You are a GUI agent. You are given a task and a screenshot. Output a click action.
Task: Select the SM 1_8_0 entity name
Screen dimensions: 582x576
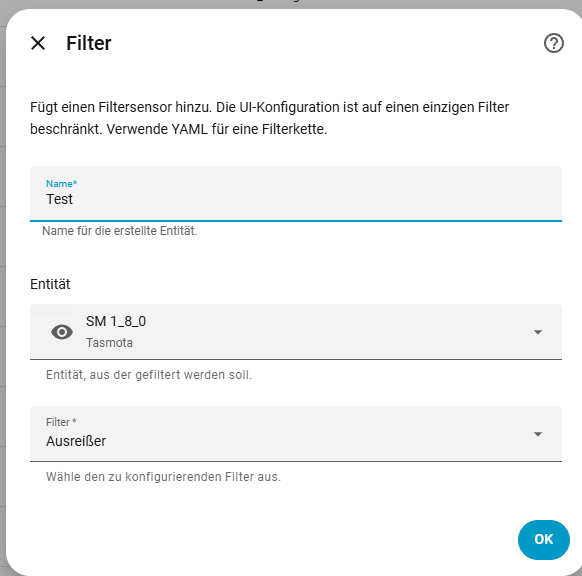[x=116, y=321]
